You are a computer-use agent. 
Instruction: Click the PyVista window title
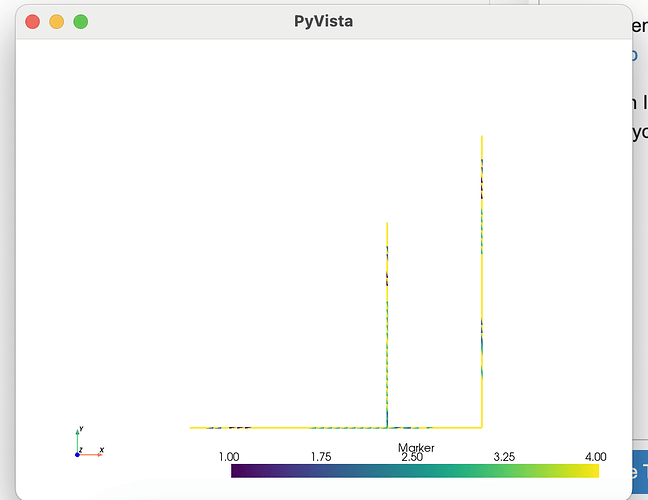(x=324, y=21)
